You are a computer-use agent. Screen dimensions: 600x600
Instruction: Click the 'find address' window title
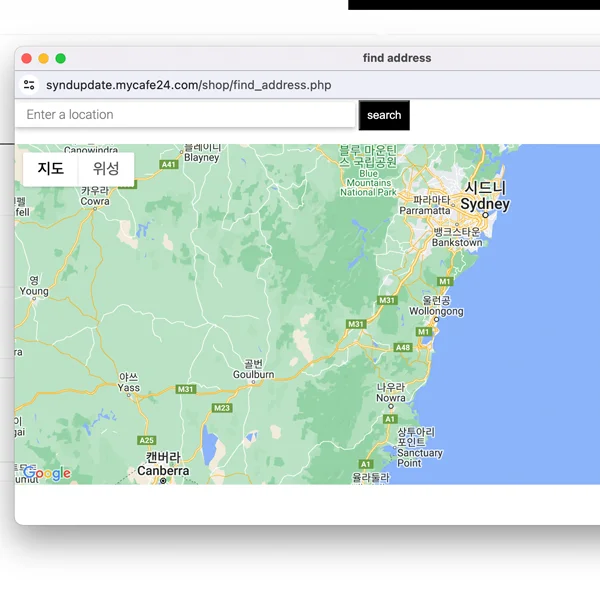pyautogui.click(x=397, y=58)
